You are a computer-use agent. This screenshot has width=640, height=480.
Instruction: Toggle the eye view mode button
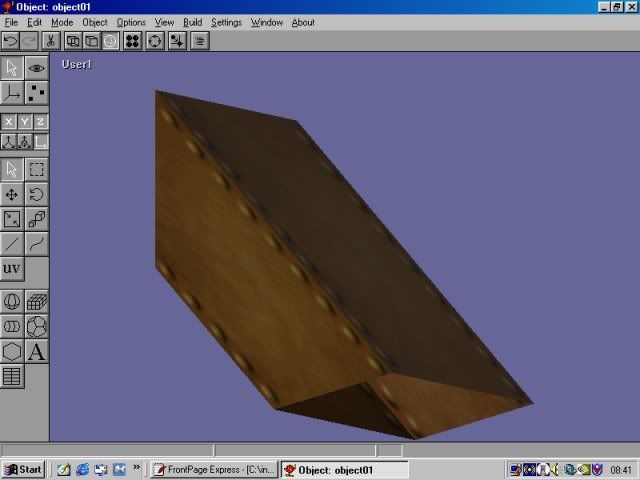37,68
